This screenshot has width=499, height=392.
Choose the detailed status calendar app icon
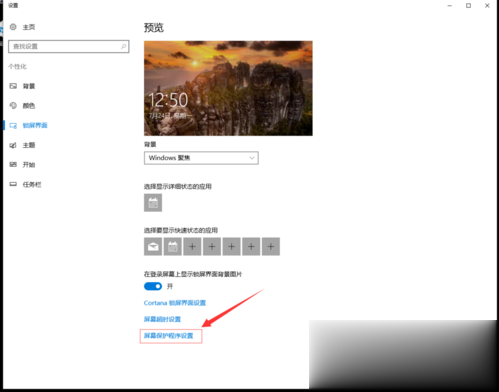[153, 203]
